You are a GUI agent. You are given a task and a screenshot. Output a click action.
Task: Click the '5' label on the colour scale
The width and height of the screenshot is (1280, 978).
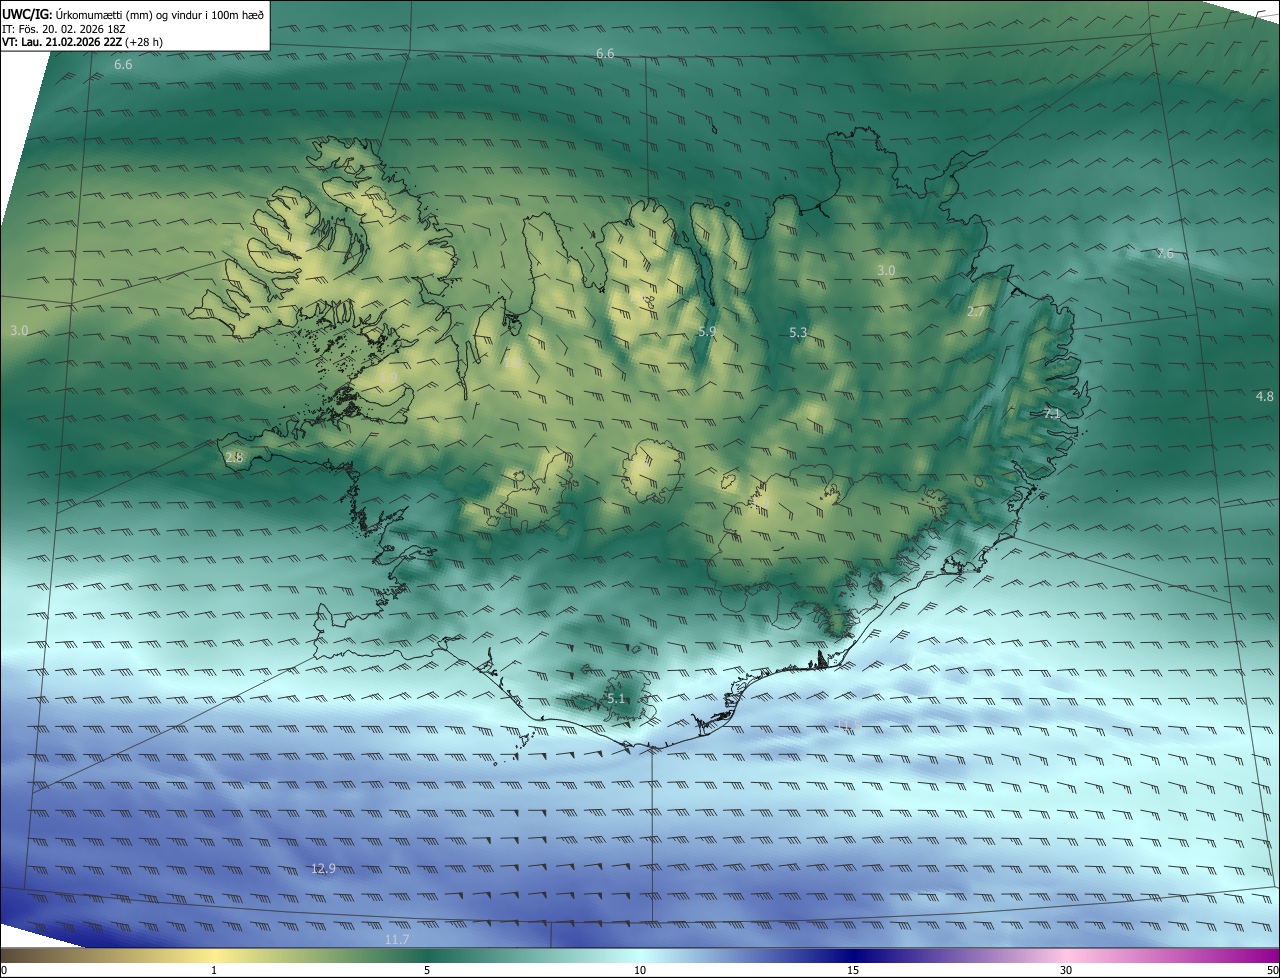pyautogui.click(x=427, y=970)
